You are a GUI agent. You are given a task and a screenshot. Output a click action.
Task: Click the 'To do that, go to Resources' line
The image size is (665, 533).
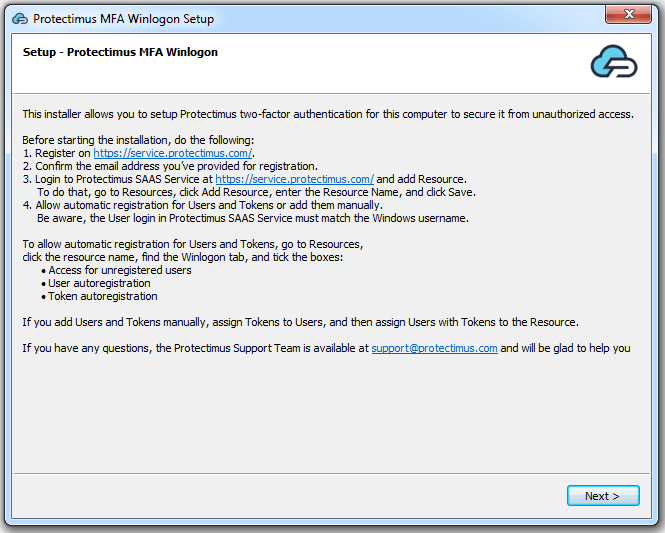pyautogui.click(x=256, y=192)
